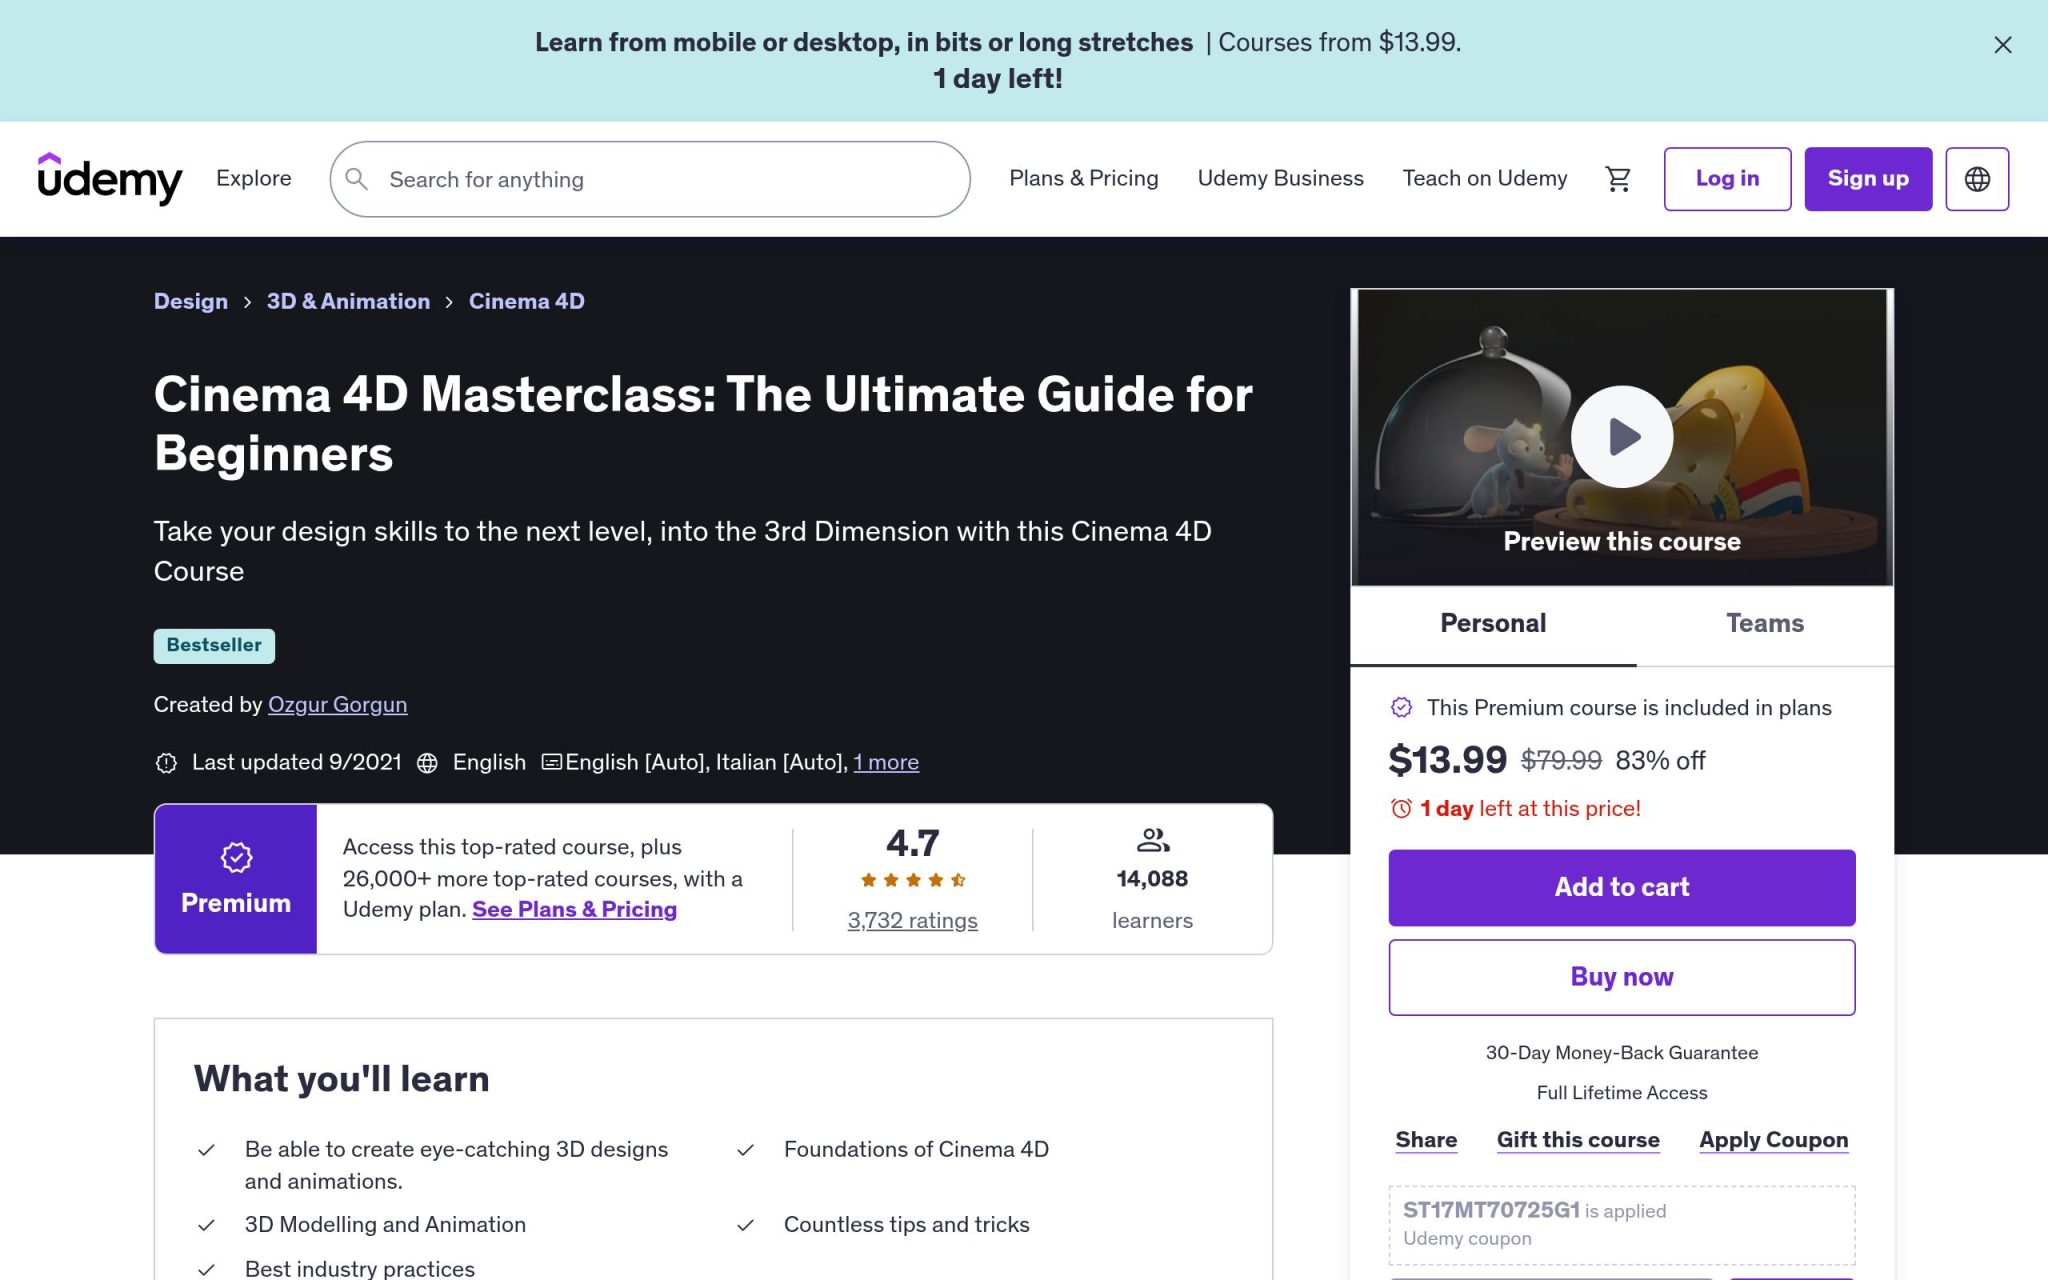Click Apply Coupon

[x=1773, y=1139]
